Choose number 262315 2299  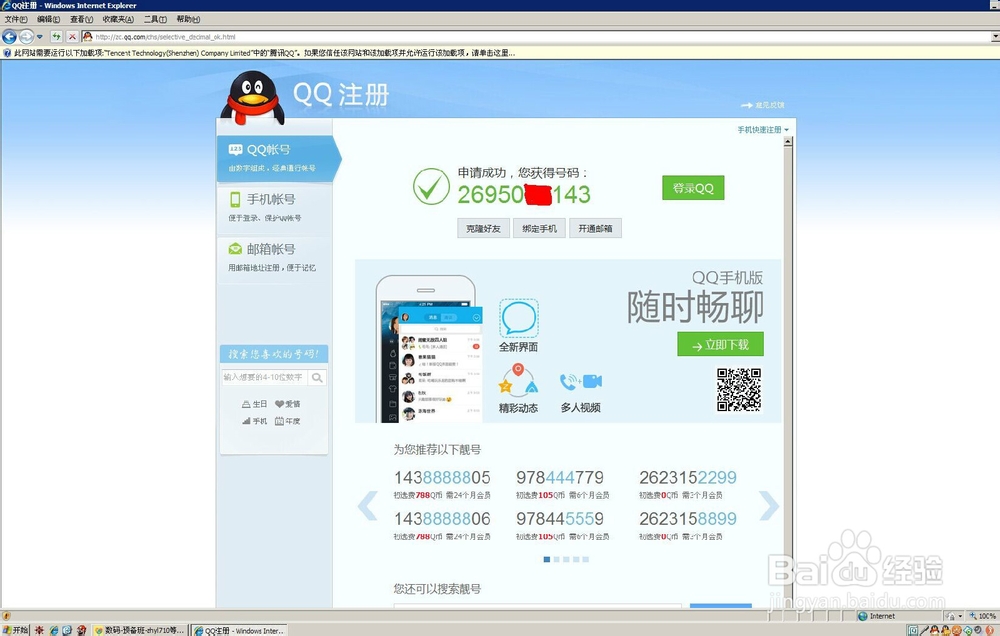pos(688,478)
